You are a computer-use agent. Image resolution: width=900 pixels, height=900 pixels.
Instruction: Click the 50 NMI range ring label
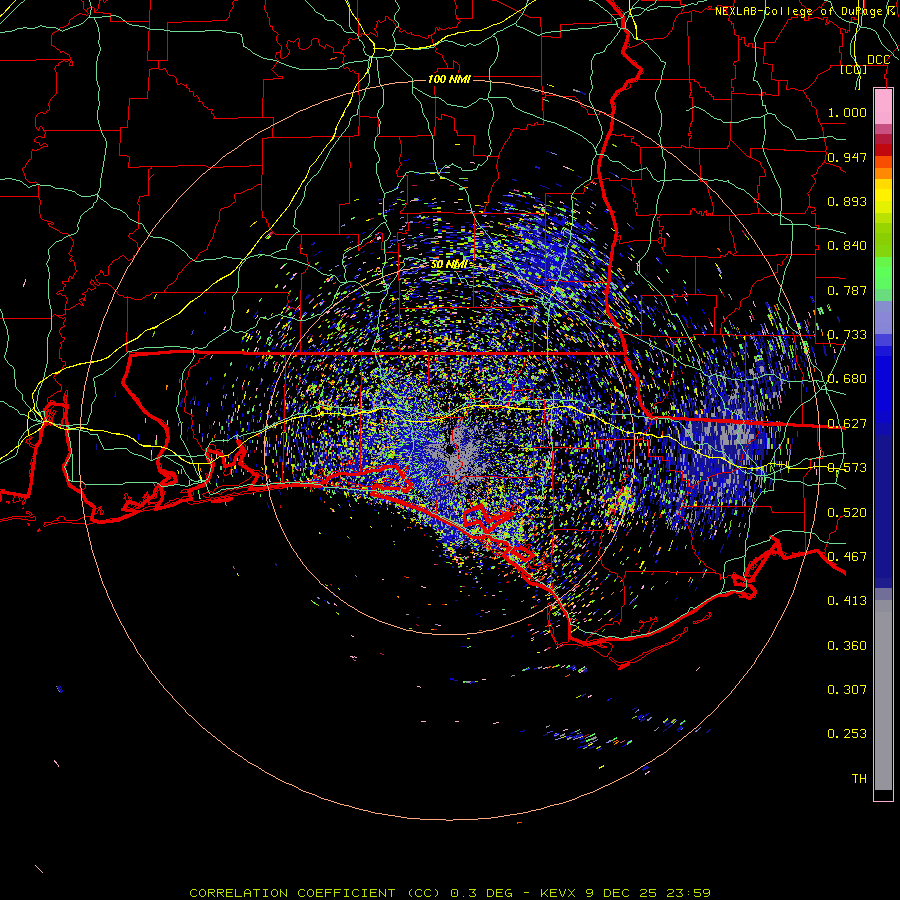(449, 264)
